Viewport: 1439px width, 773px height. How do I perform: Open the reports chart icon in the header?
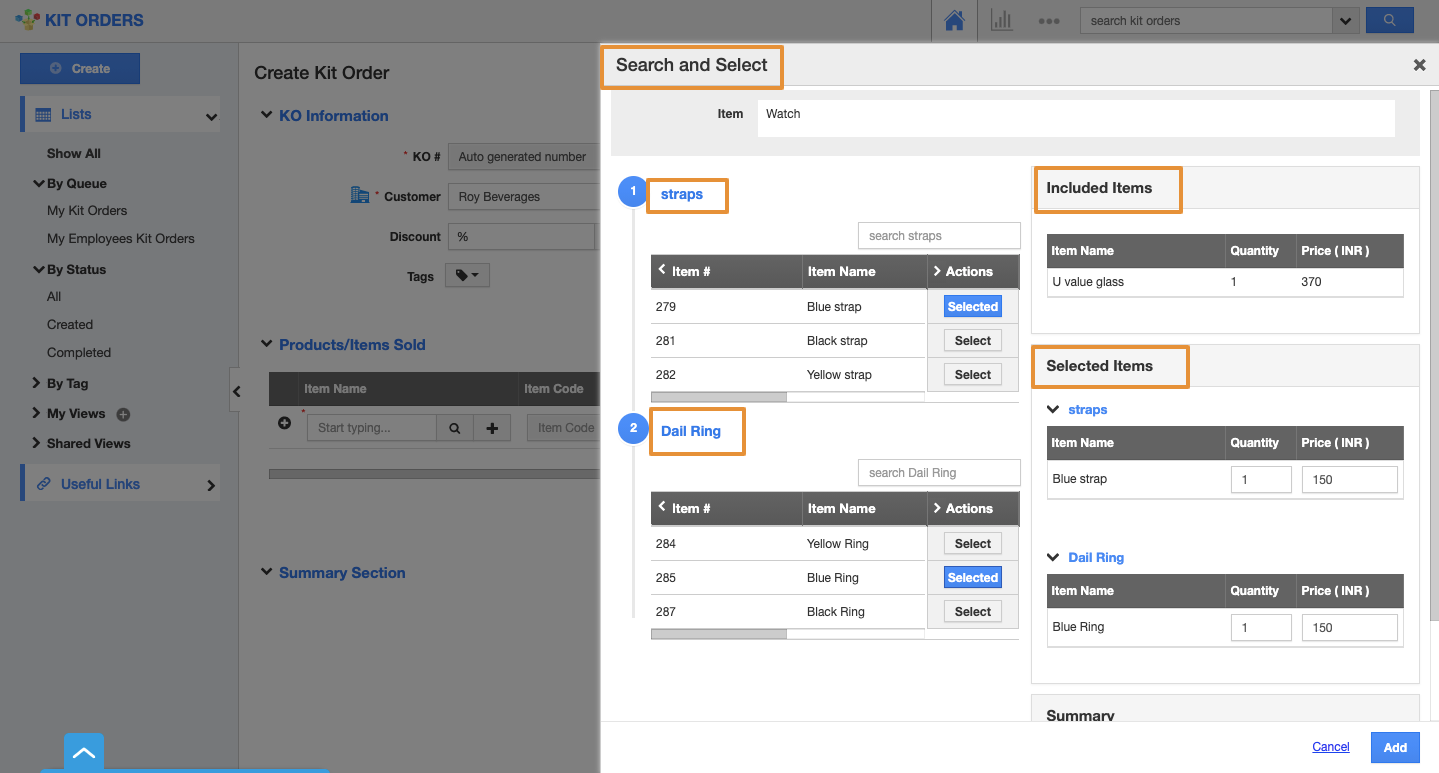click(1001, 20)
